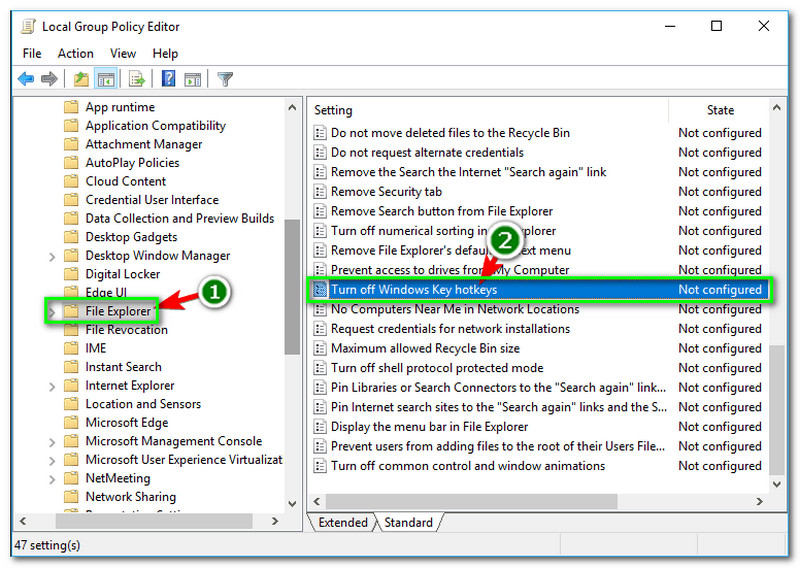Open the Action menu
The width and height of the screenshot is (800, 568).
point(75,53)
